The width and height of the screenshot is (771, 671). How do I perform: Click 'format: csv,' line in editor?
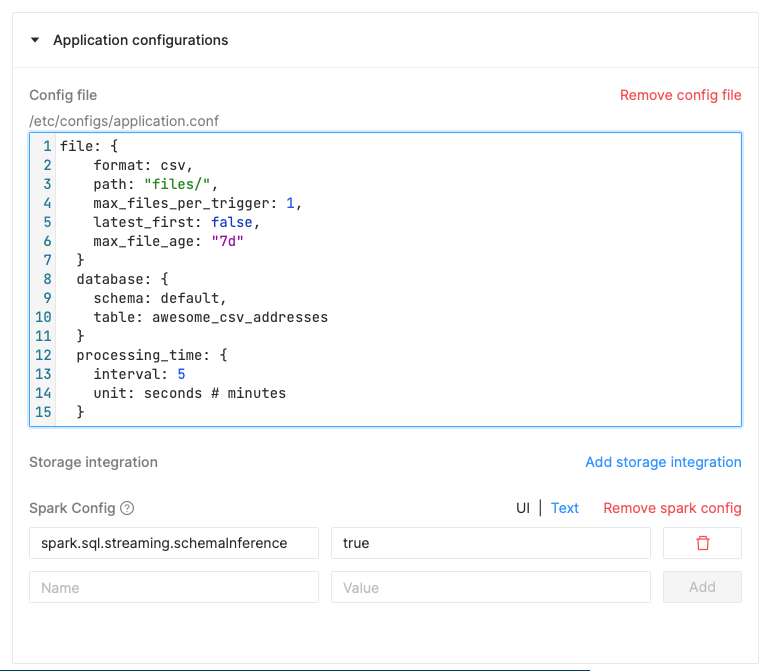click(143, 165)
